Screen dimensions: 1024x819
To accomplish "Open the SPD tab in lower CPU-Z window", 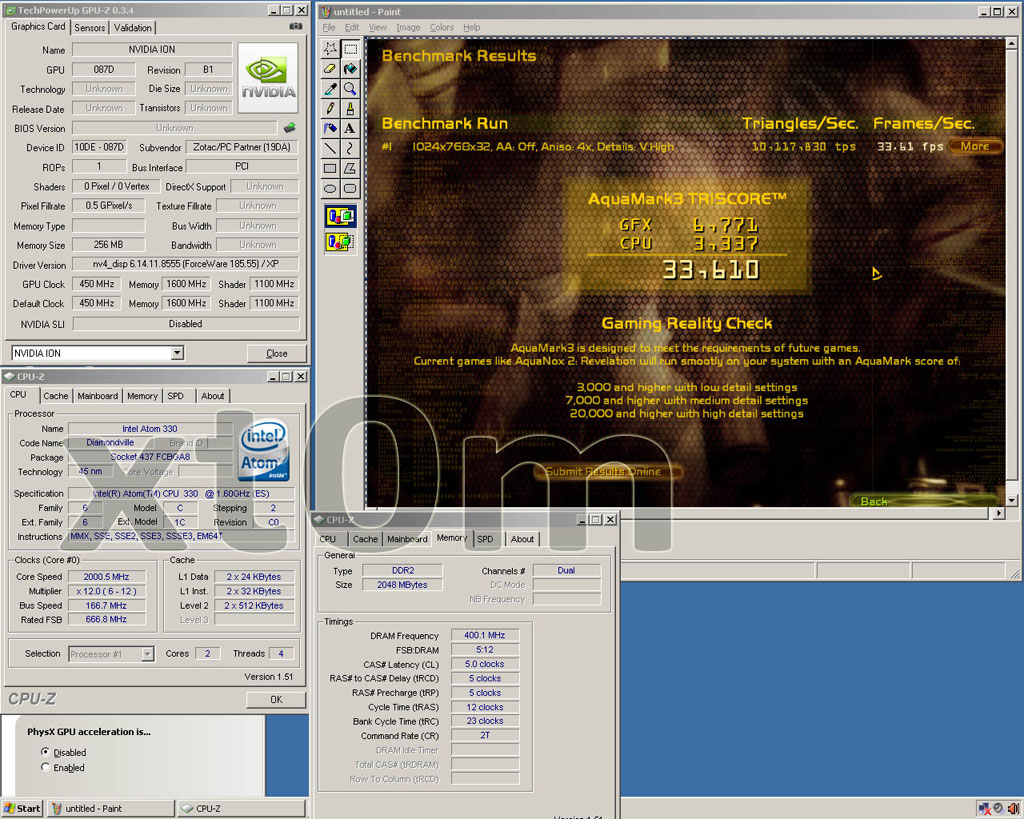I will click(x=485, y=539).
